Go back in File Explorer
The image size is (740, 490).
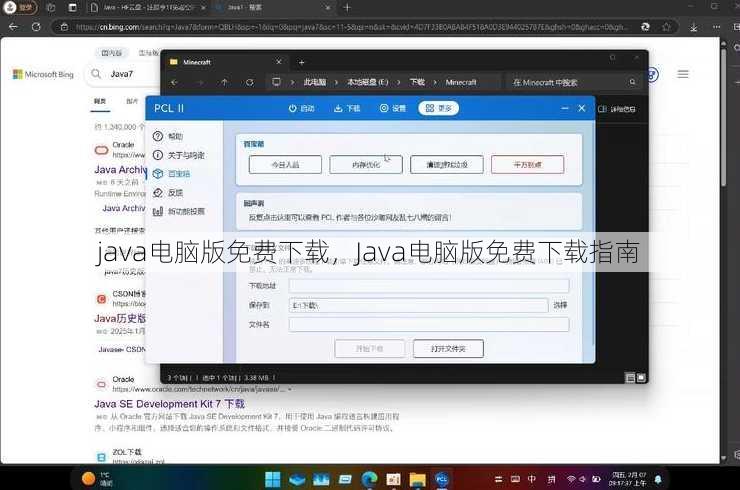[x=174, y=82]
